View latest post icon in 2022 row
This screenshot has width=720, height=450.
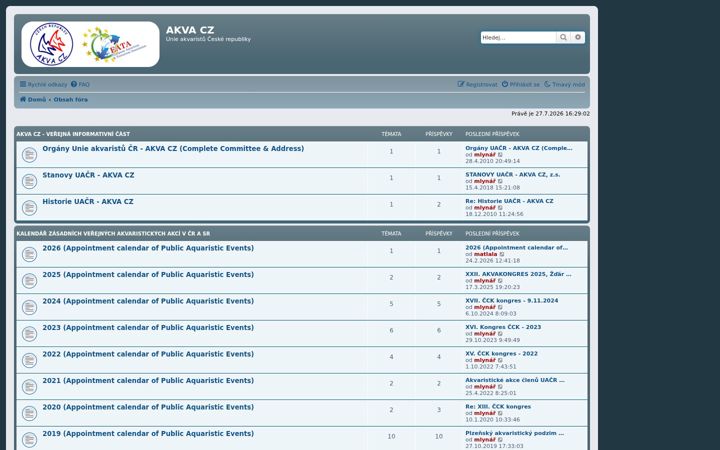coord(500,360)
